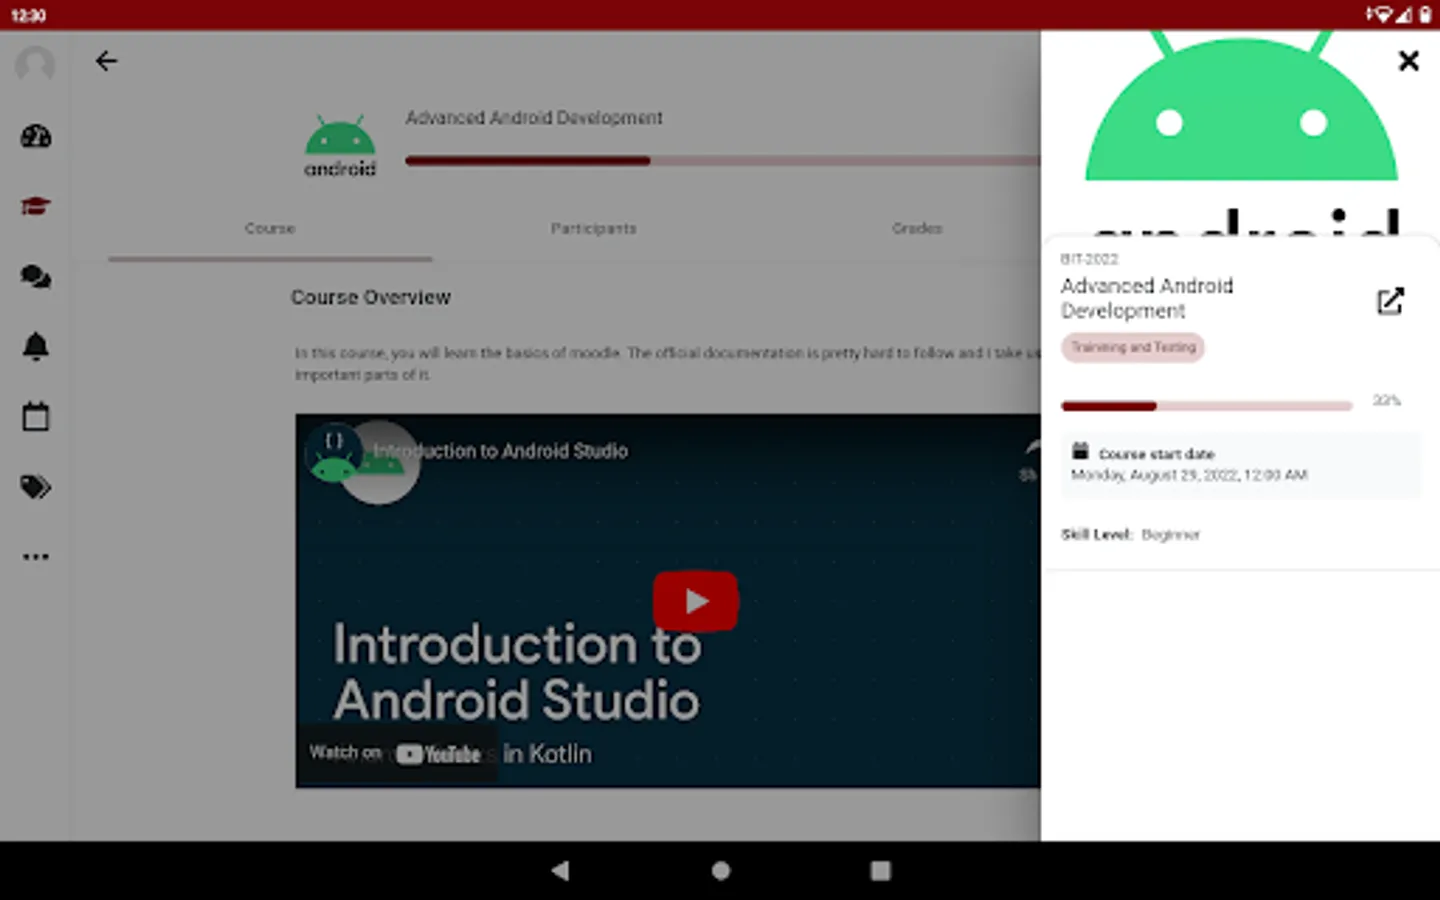Click the Wi-Fi icon in status bar
Screen dimensions: 1440x900
point(1382,15)
